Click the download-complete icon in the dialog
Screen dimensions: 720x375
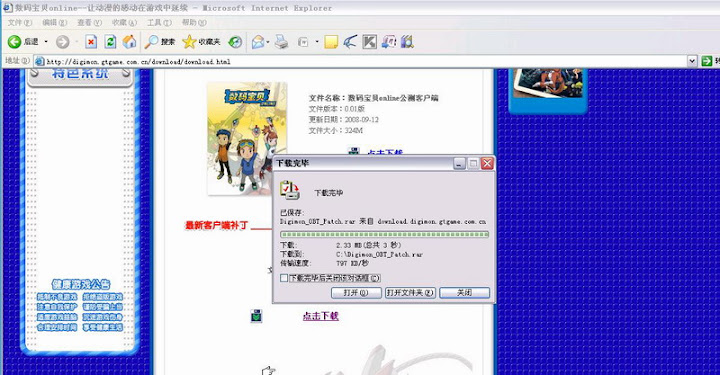click(x=290, y=190)
